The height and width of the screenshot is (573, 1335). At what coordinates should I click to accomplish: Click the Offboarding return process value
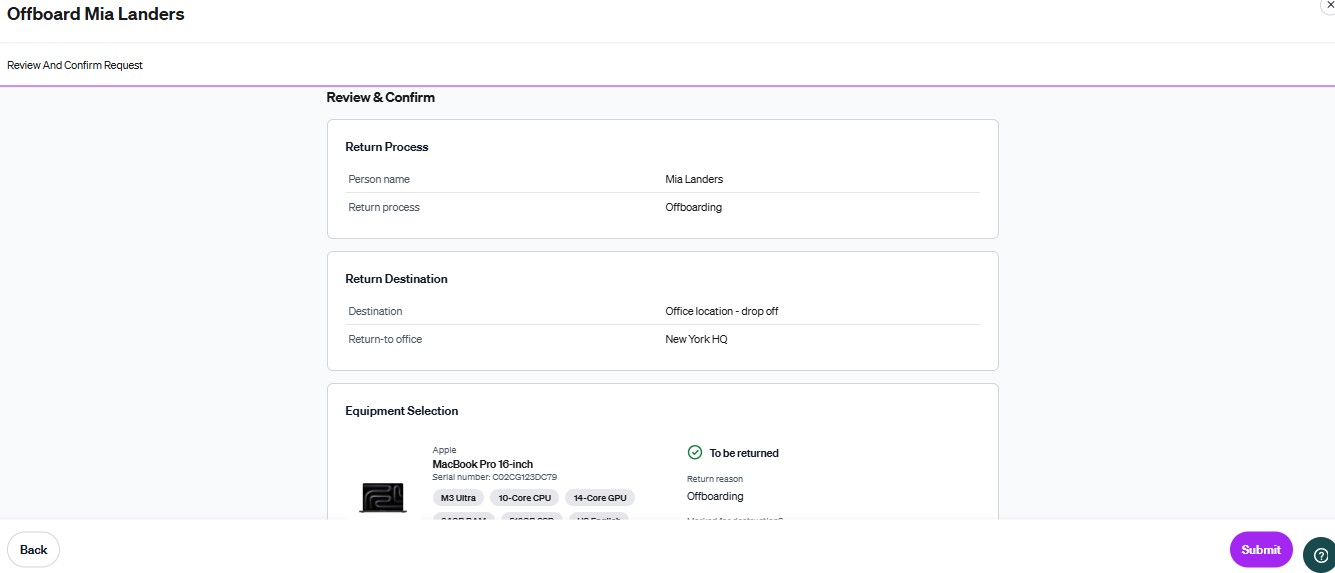pos(693,207)
